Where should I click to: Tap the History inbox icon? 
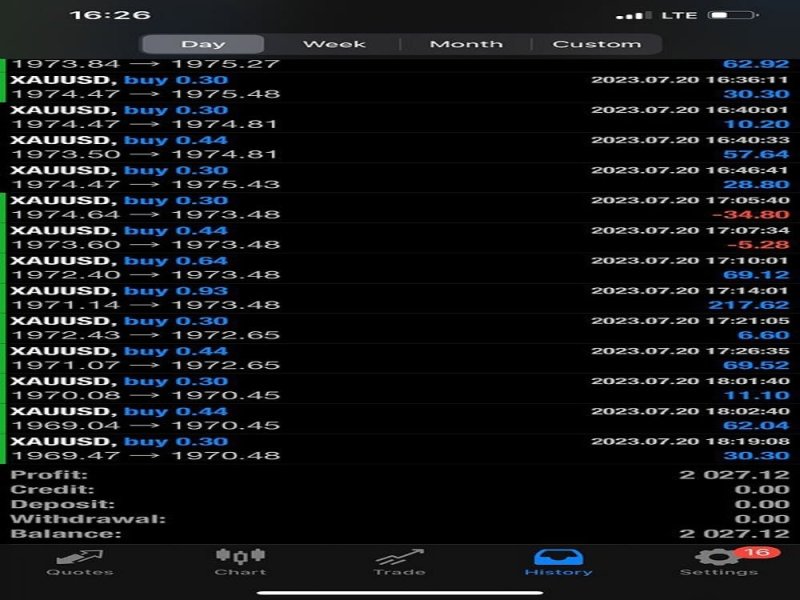pos(558,557)
